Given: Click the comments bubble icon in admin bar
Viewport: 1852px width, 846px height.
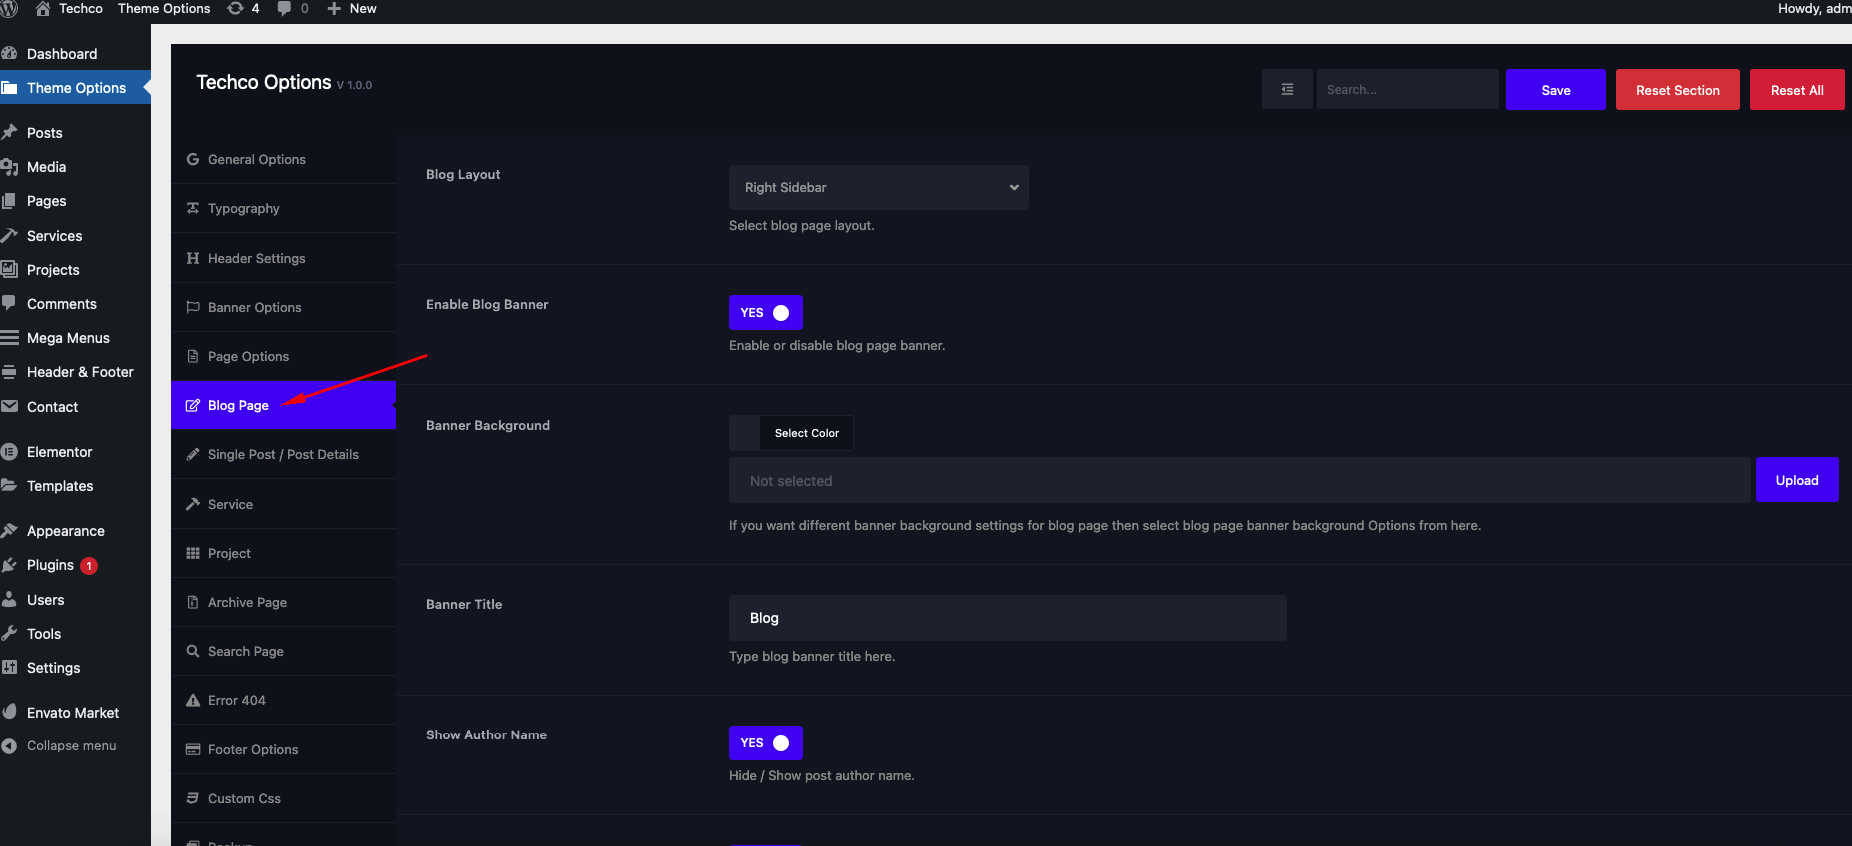Looking at the screenshot, I should (285, 9).
